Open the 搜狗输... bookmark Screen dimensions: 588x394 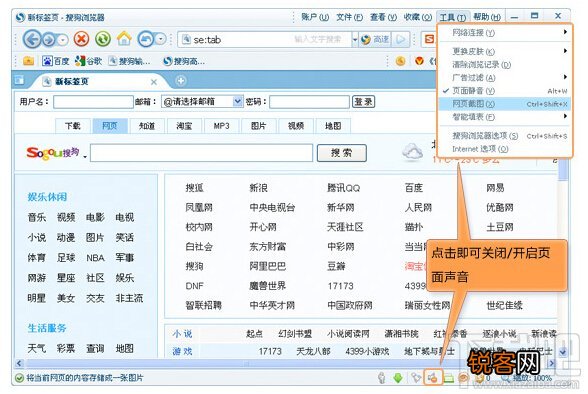(129, 61)
